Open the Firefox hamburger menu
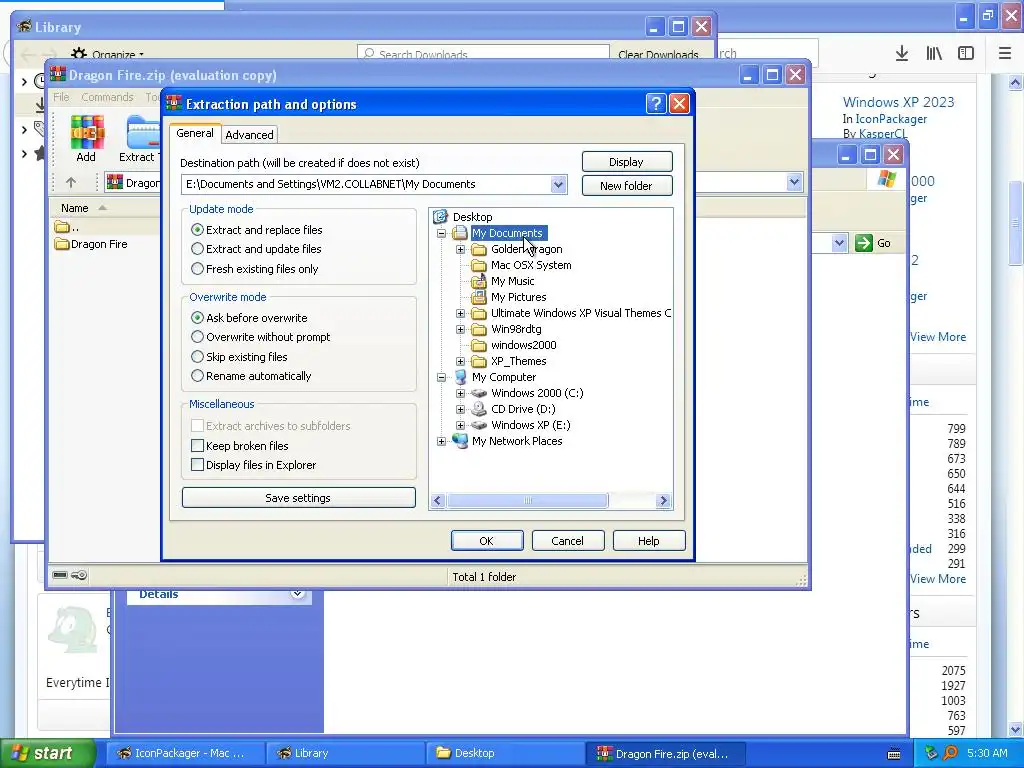Image resolution: width=1024 pixels, height=768 pixels. (1005, 54)
